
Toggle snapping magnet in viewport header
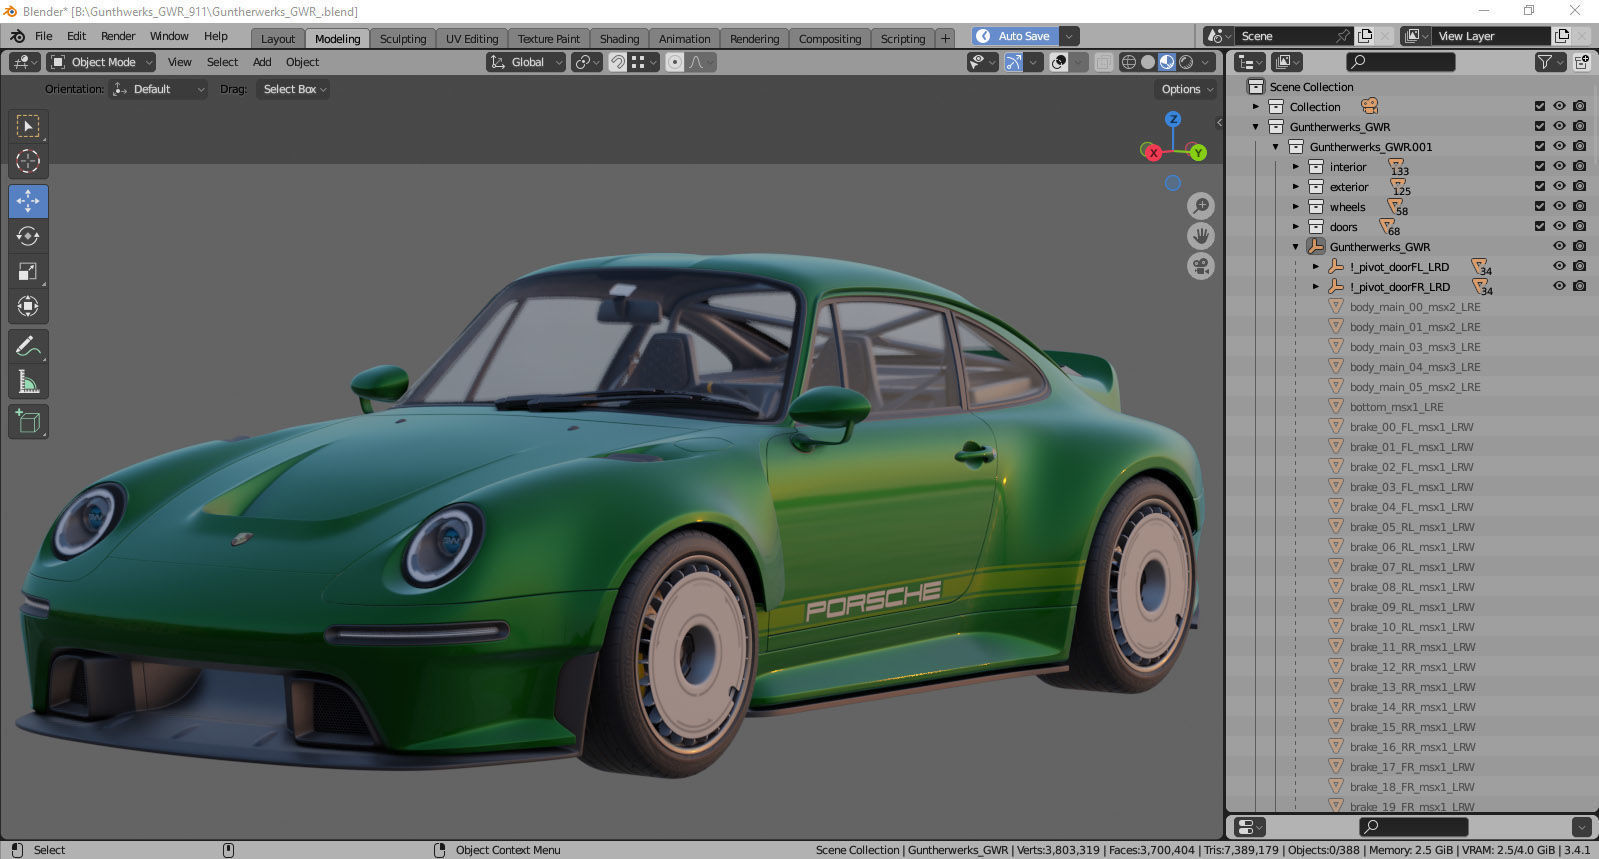[x=618, y=62]
